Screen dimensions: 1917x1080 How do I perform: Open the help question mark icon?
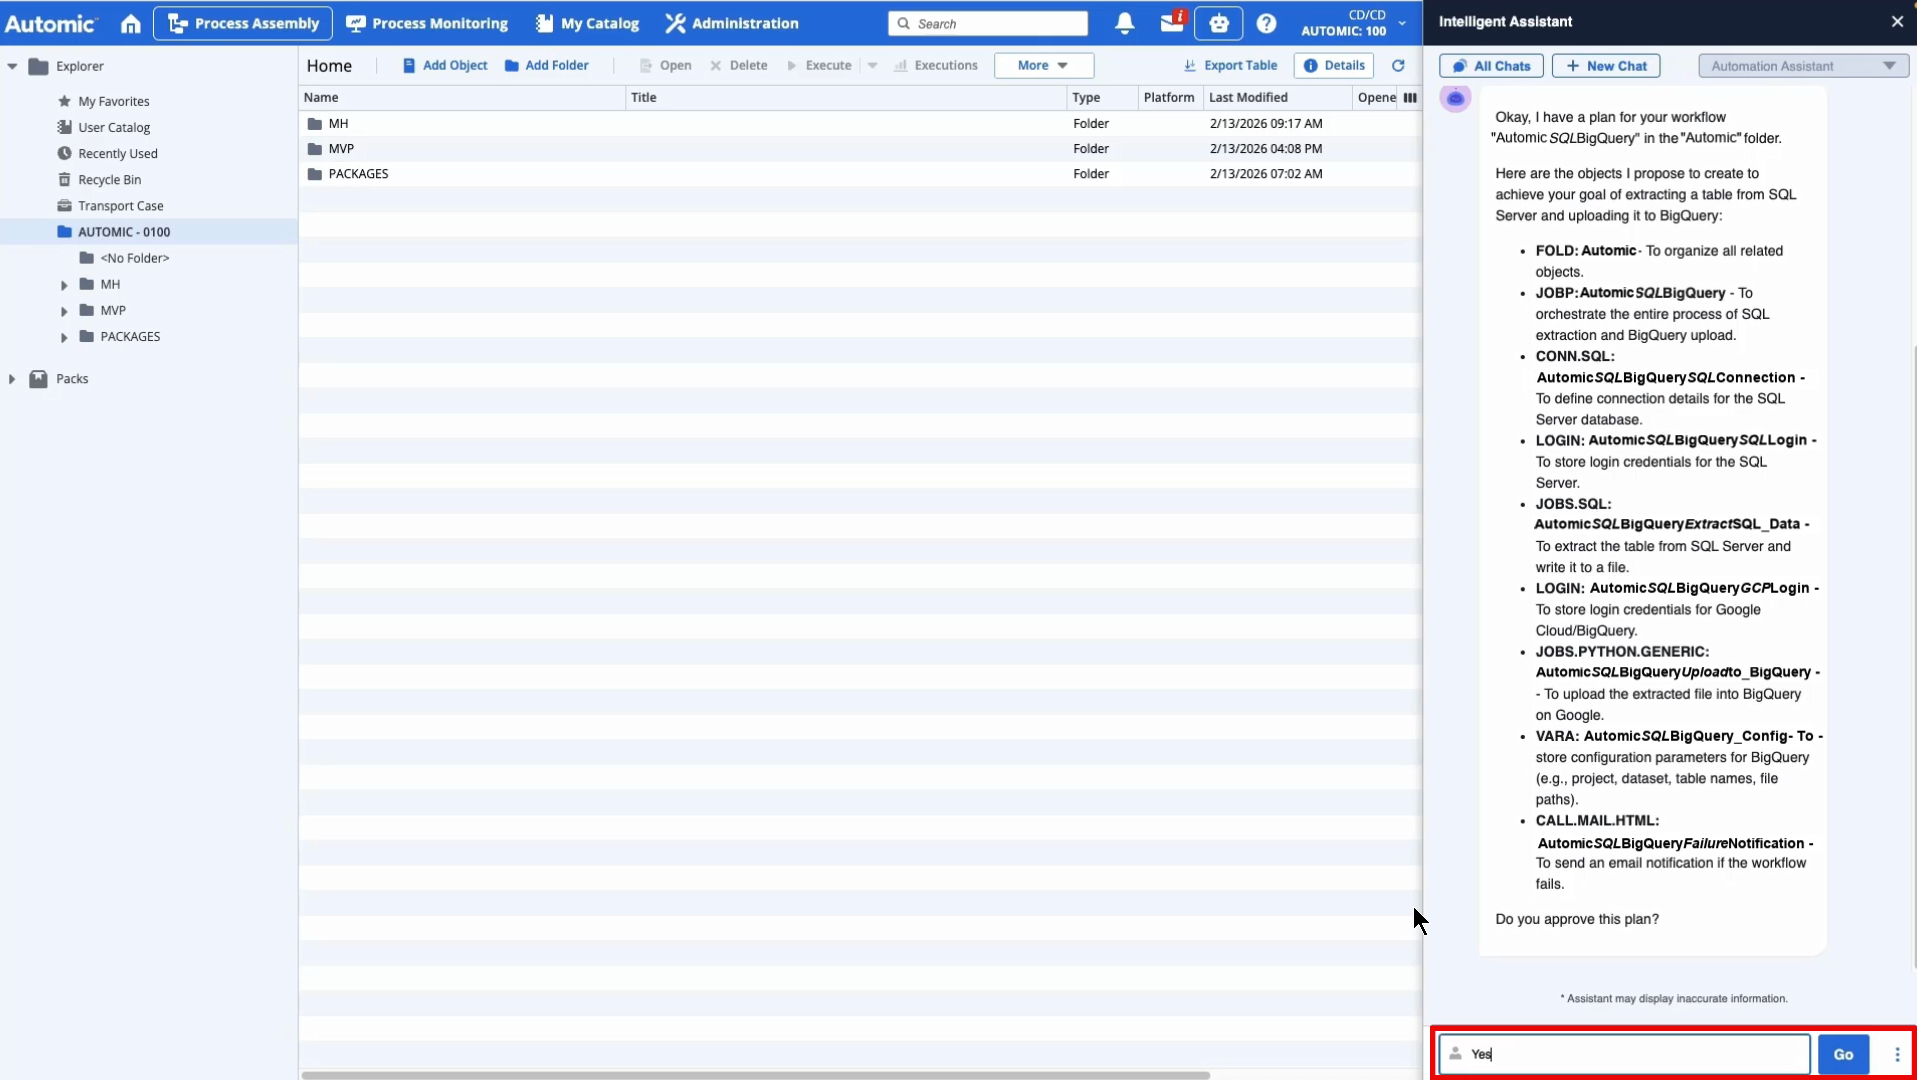tap(1266, 23)
